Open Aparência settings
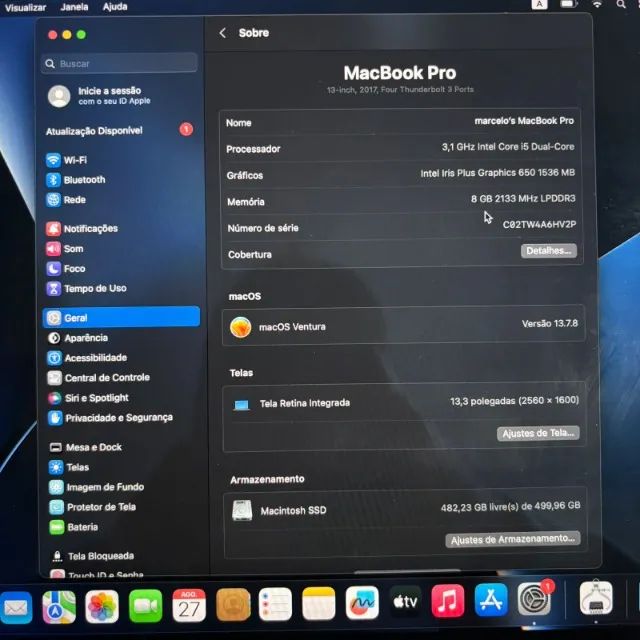 pyautogui.click(x=78, y=338)
